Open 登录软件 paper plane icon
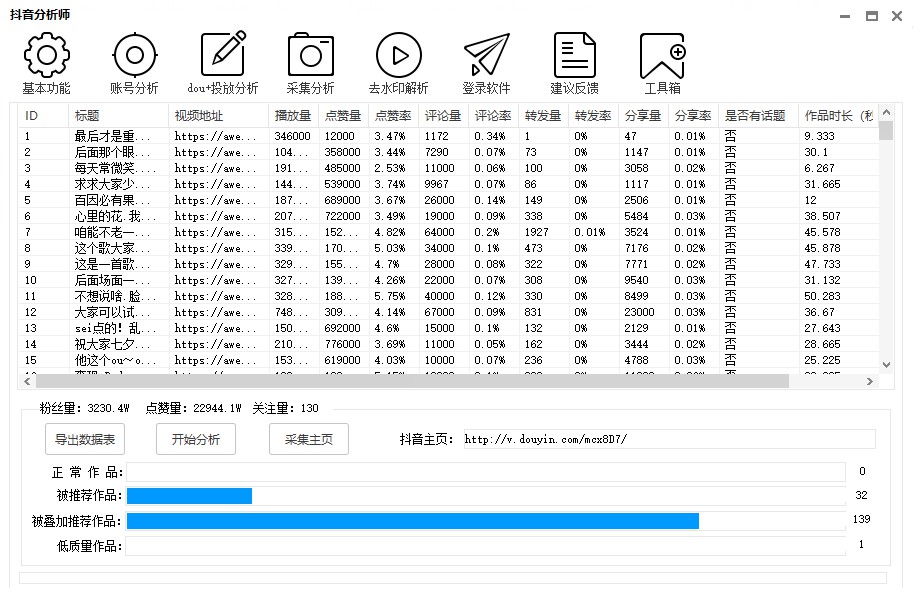914x589 pixels. (487, 55)
